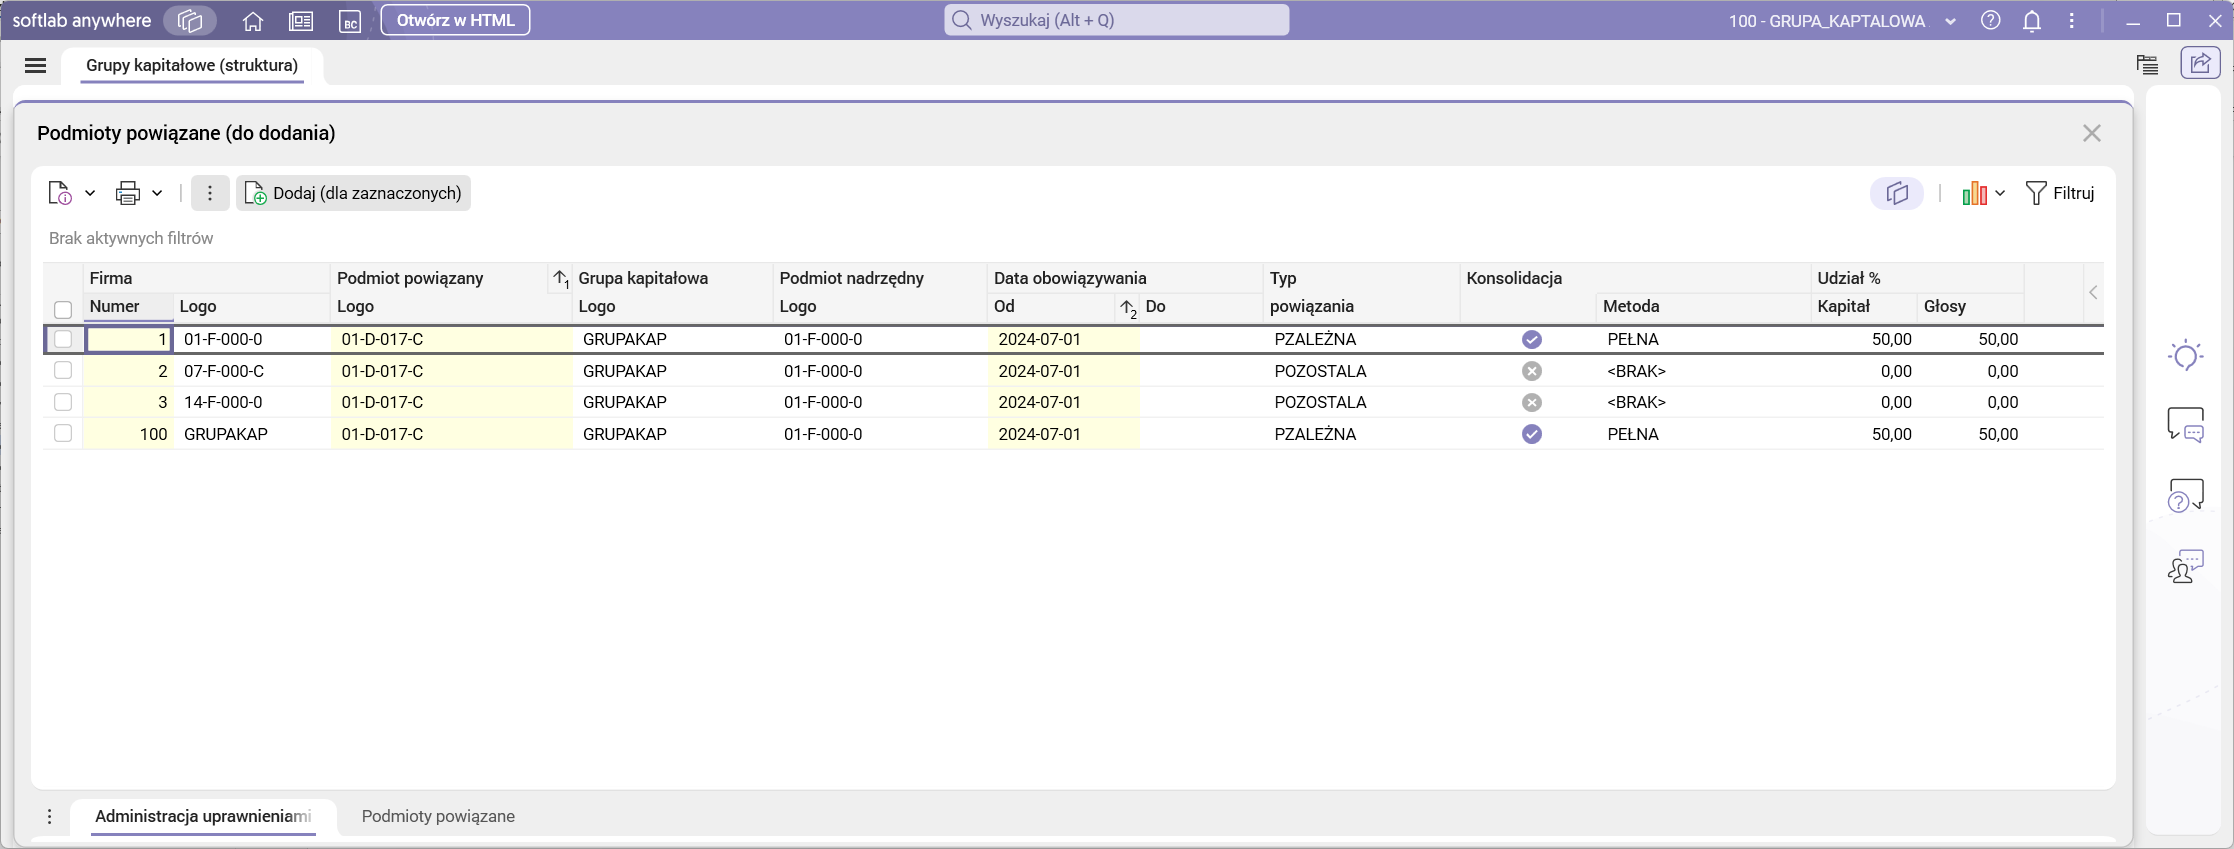
Task: Click Dodaj (dla zaznaczonych) button
Action: pyautogui.click(x=354, y=193)
